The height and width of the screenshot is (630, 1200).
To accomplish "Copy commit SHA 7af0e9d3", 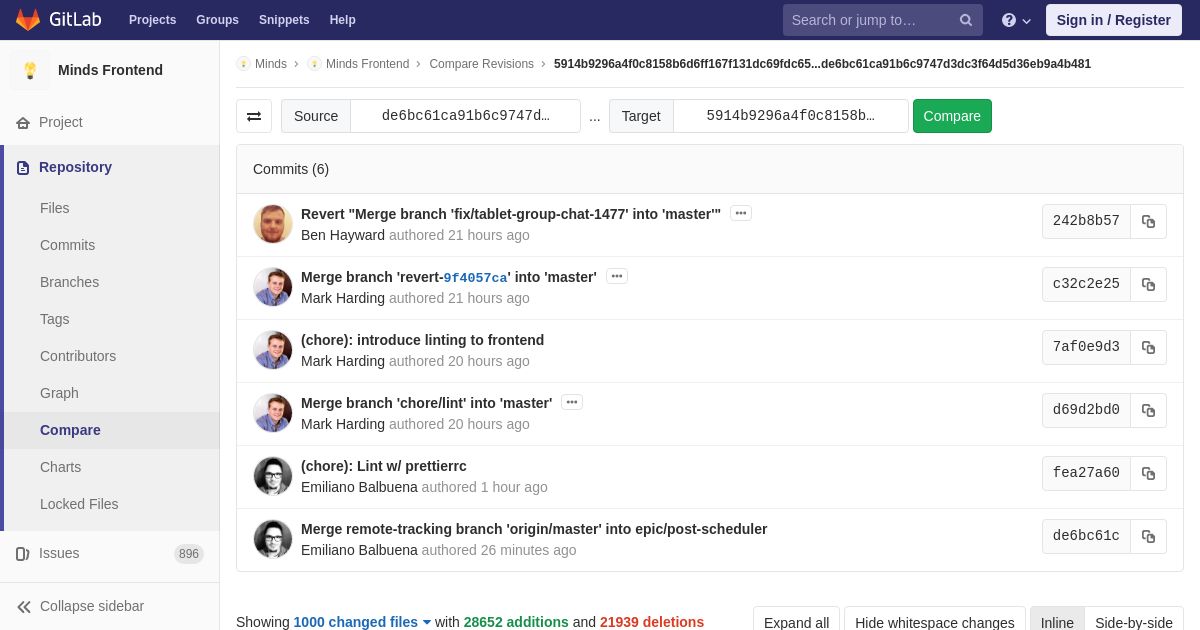I will [1148, 347].
